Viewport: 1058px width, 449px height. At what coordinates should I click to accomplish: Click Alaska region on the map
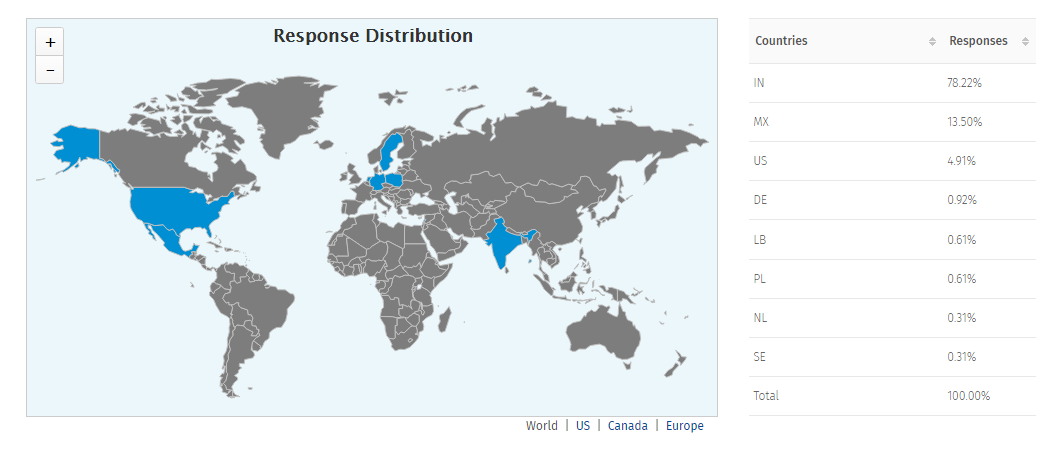click(76, 147)
